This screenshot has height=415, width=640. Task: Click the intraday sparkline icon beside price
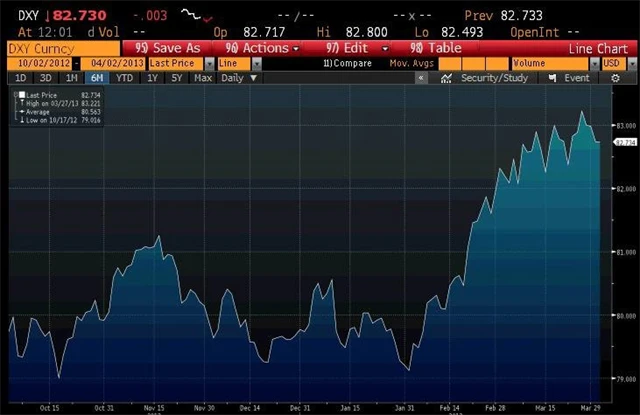tap(197, 16)
